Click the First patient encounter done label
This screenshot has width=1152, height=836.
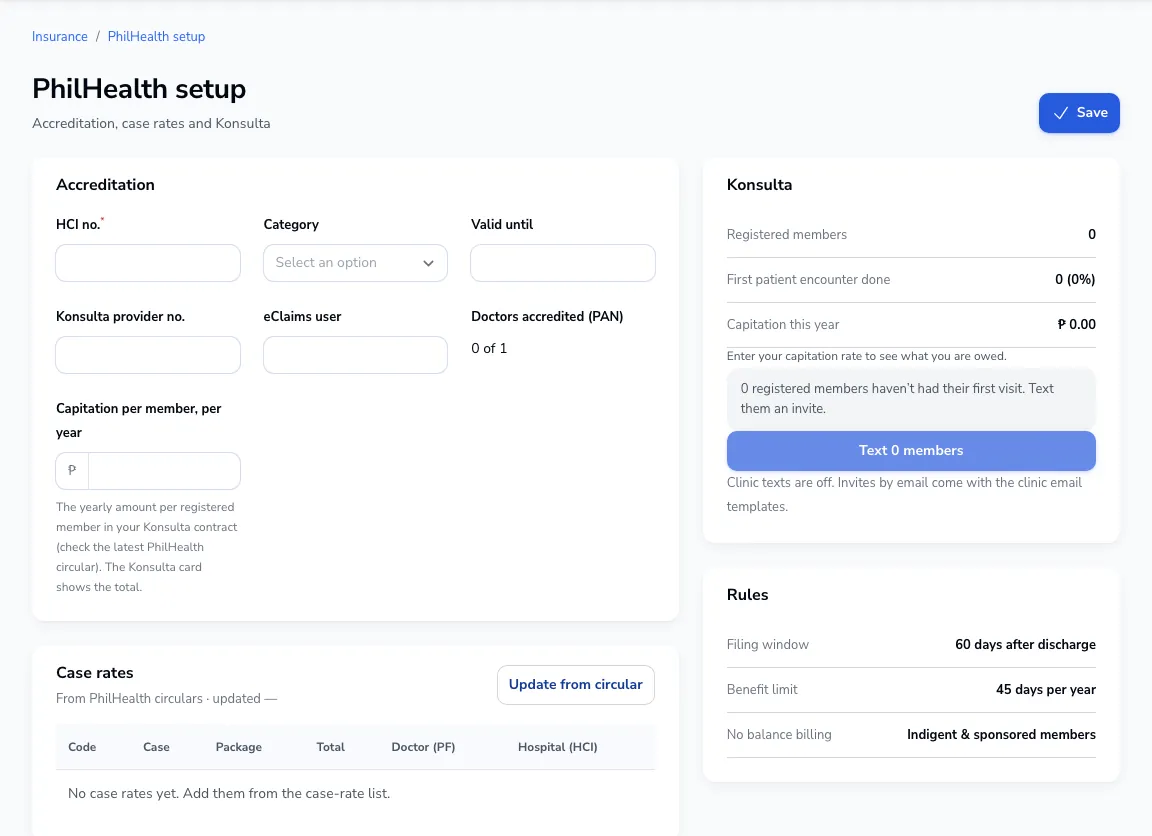point(808,279)
